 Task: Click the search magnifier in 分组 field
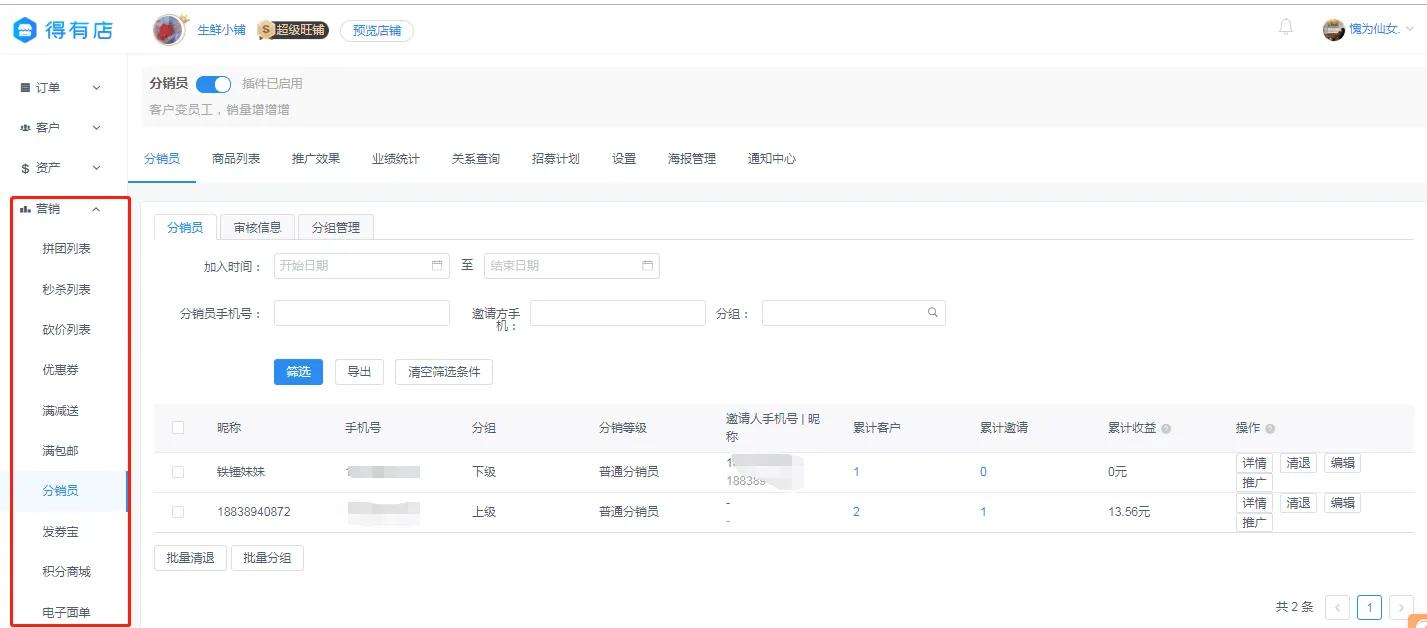coord(932,312)
